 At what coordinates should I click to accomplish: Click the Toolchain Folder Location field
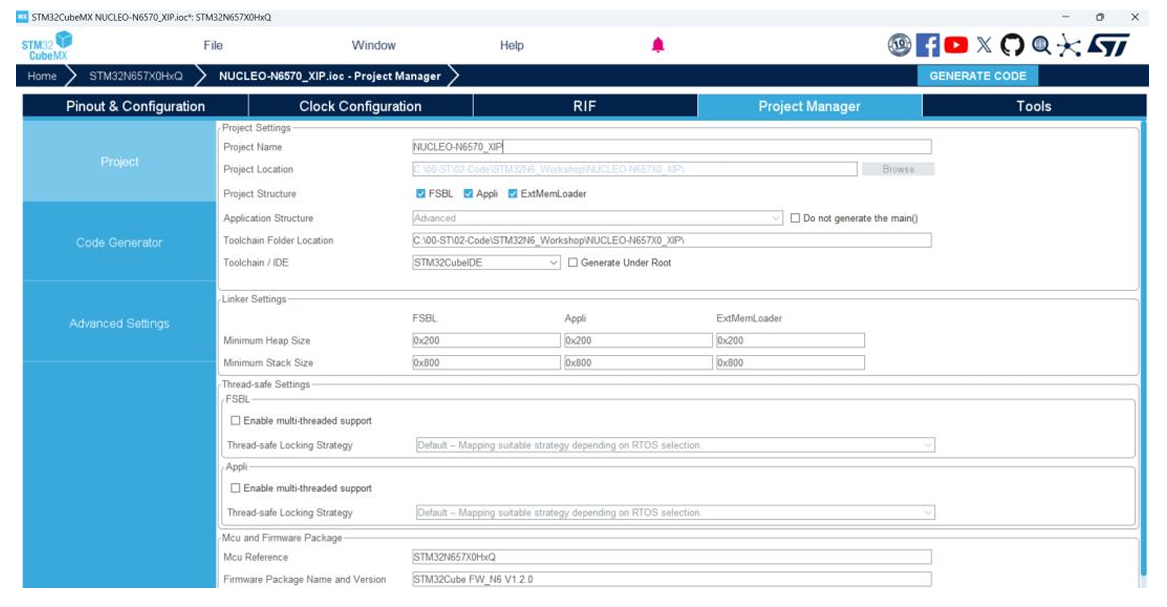671,240
